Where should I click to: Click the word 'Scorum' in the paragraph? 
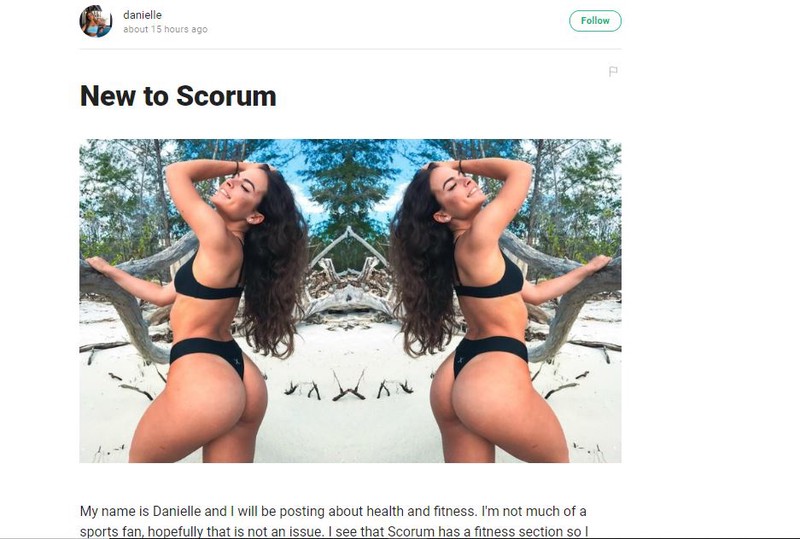click(410, 532)
